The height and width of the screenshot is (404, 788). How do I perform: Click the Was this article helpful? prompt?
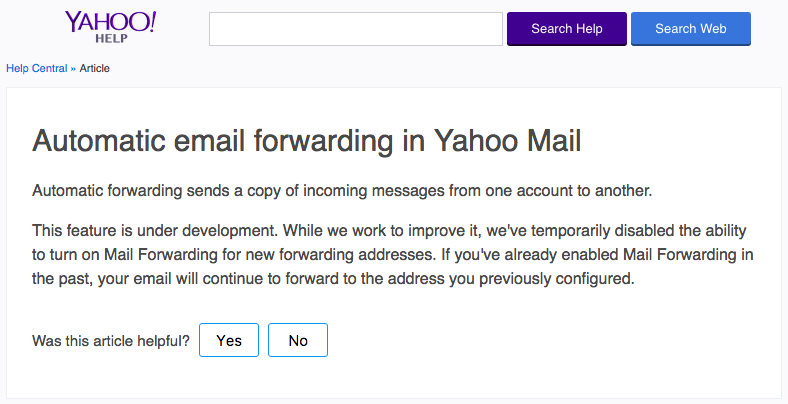coord(111,341)
